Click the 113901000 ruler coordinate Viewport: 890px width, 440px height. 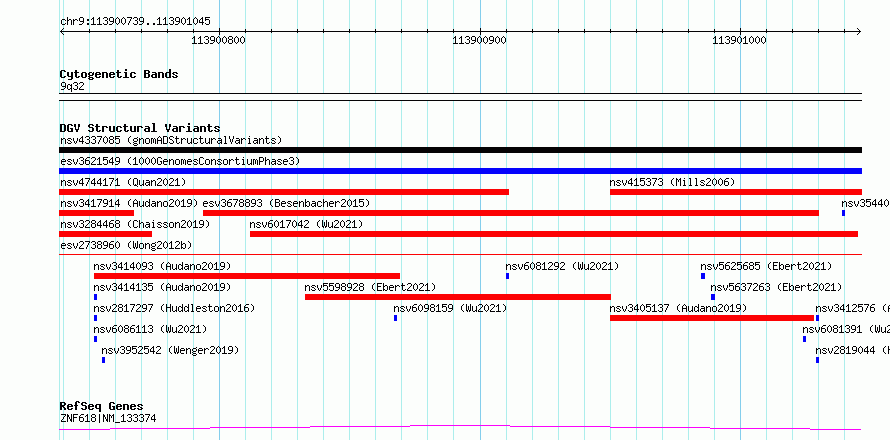click(740, 40)
